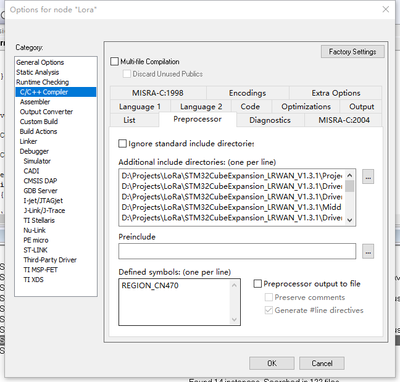
Task: Click inside the Preinclude text field
Action: point(237,251)
